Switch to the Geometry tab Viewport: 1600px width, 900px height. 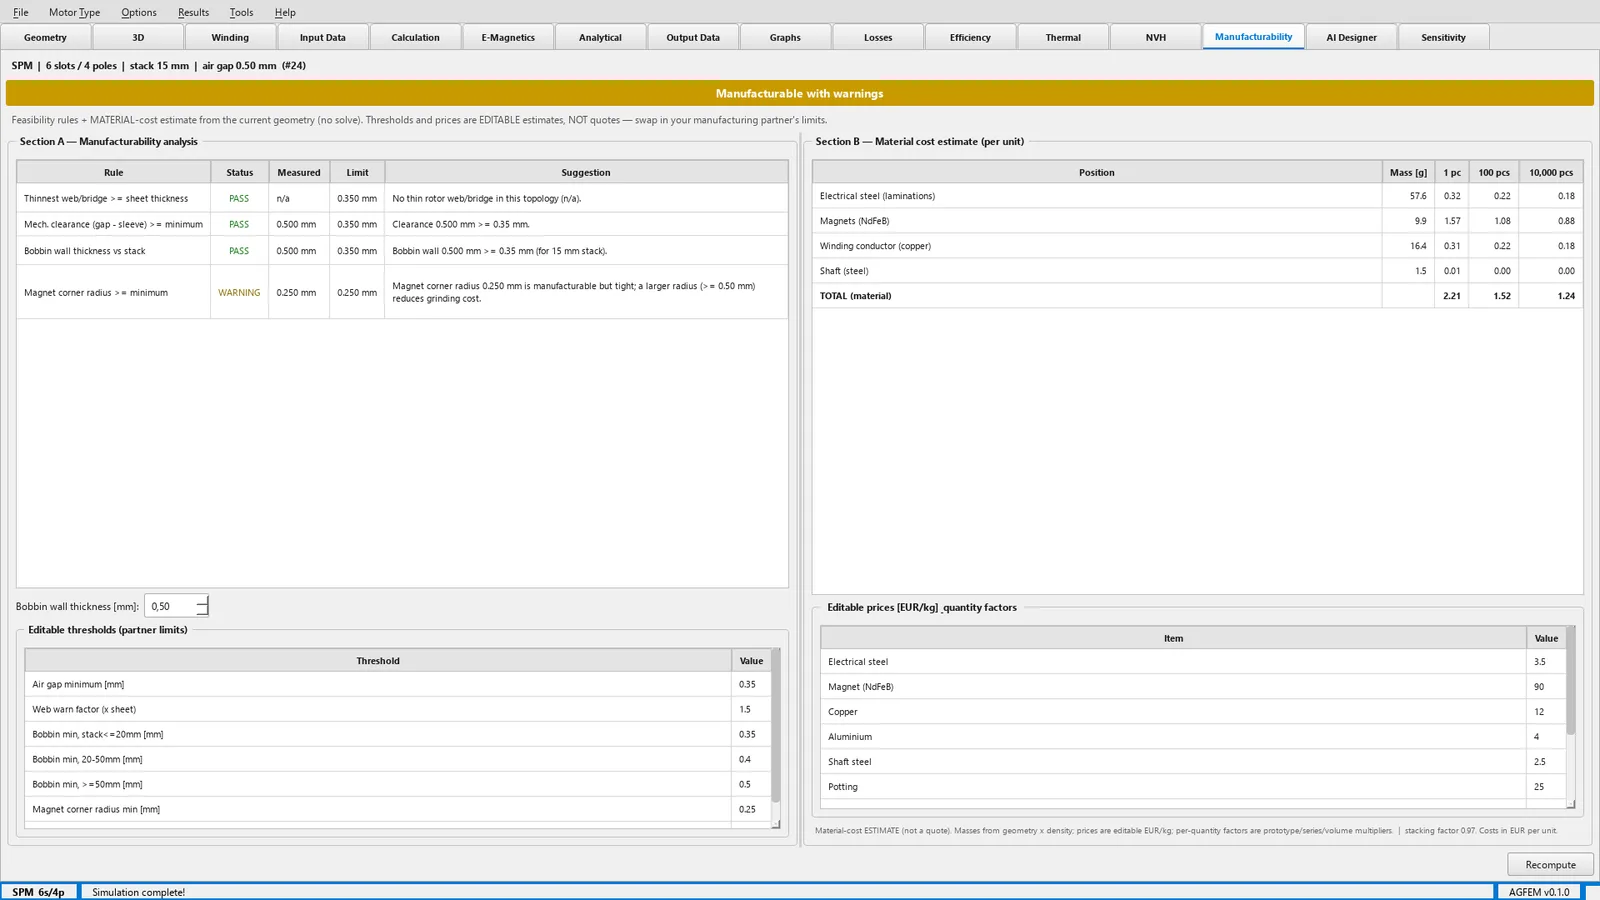tap(45, 37)
